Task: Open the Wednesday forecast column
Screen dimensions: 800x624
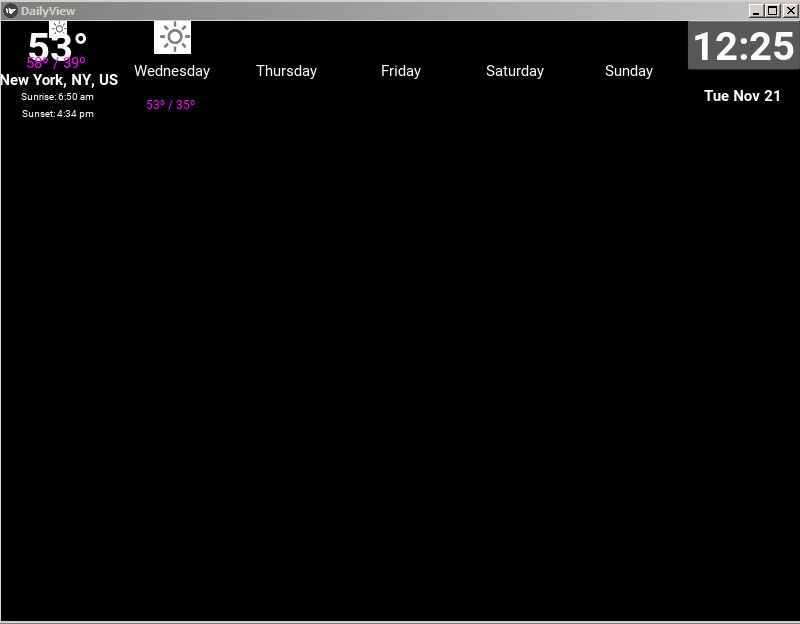Action: [172, 71]
